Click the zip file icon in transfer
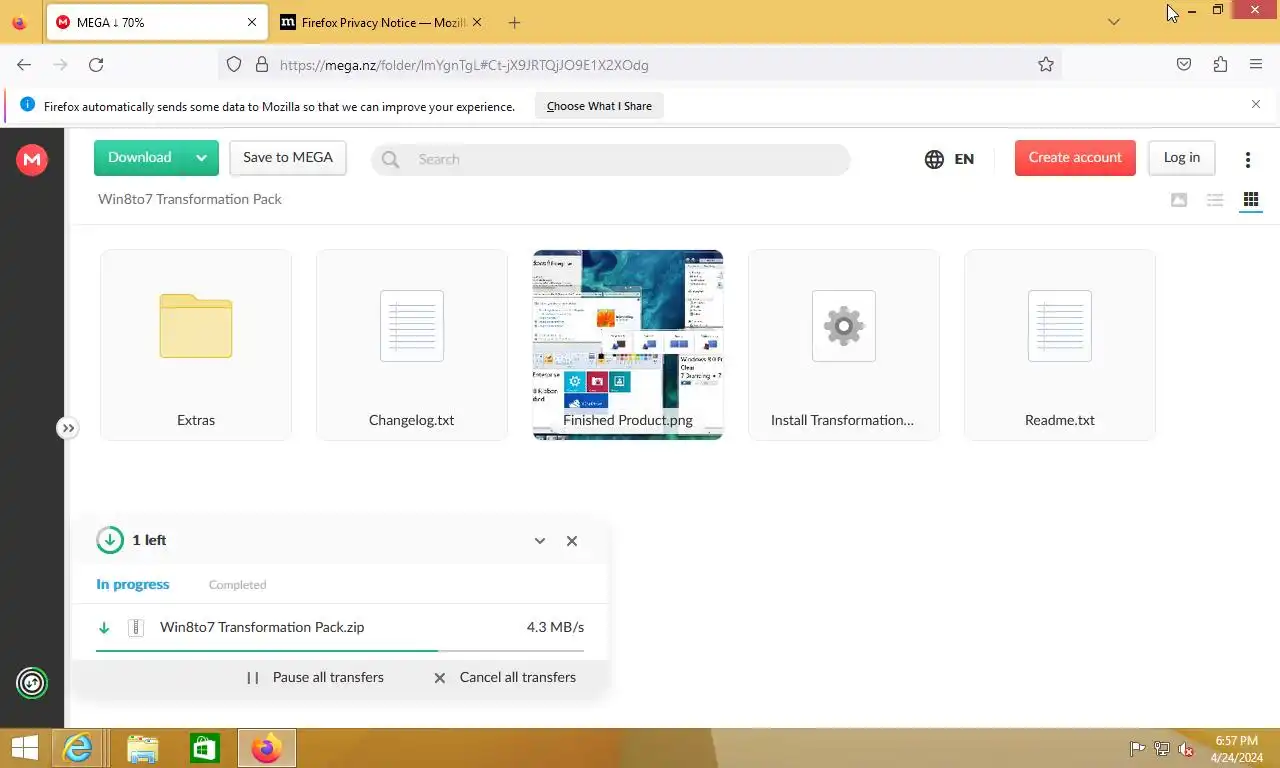Image resolution: width=1280 pixels, height=768 pixels. click(x=136, y=628)
